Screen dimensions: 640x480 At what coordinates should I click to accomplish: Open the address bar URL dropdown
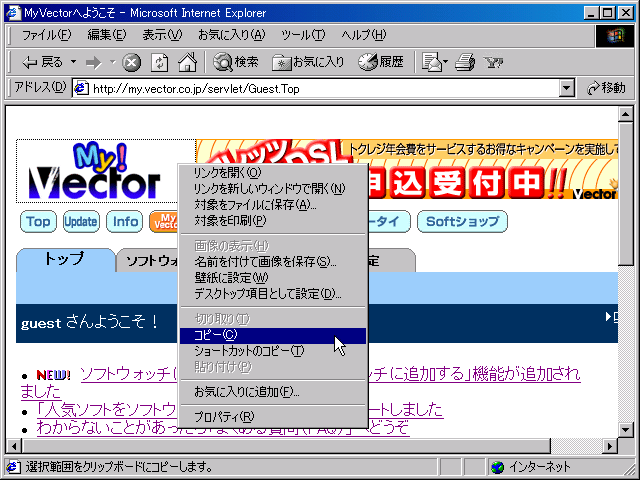[x=567, y=88]
